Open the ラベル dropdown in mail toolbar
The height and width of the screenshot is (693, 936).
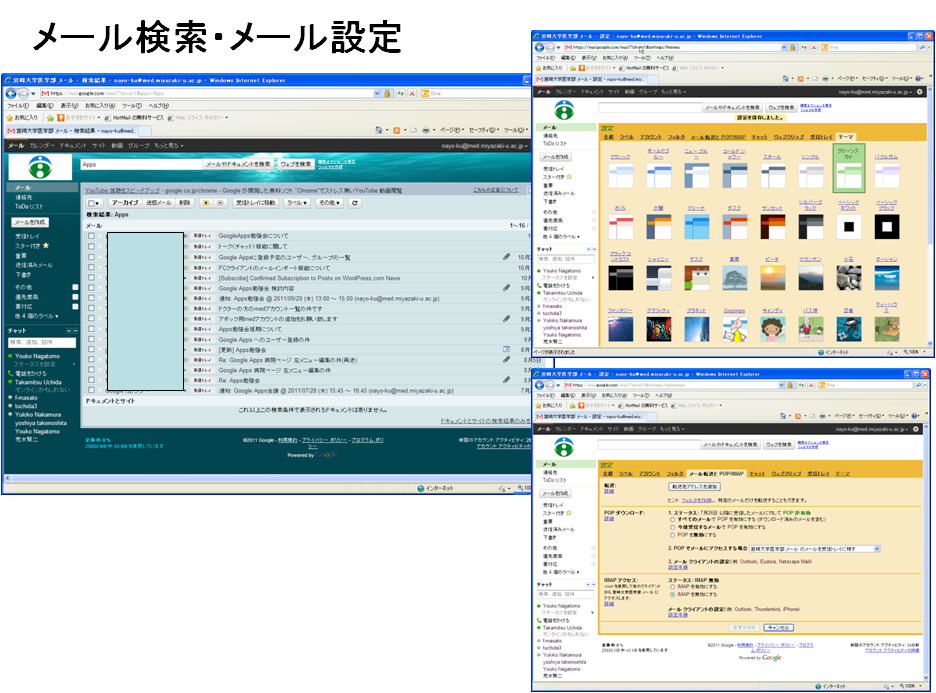297,202
